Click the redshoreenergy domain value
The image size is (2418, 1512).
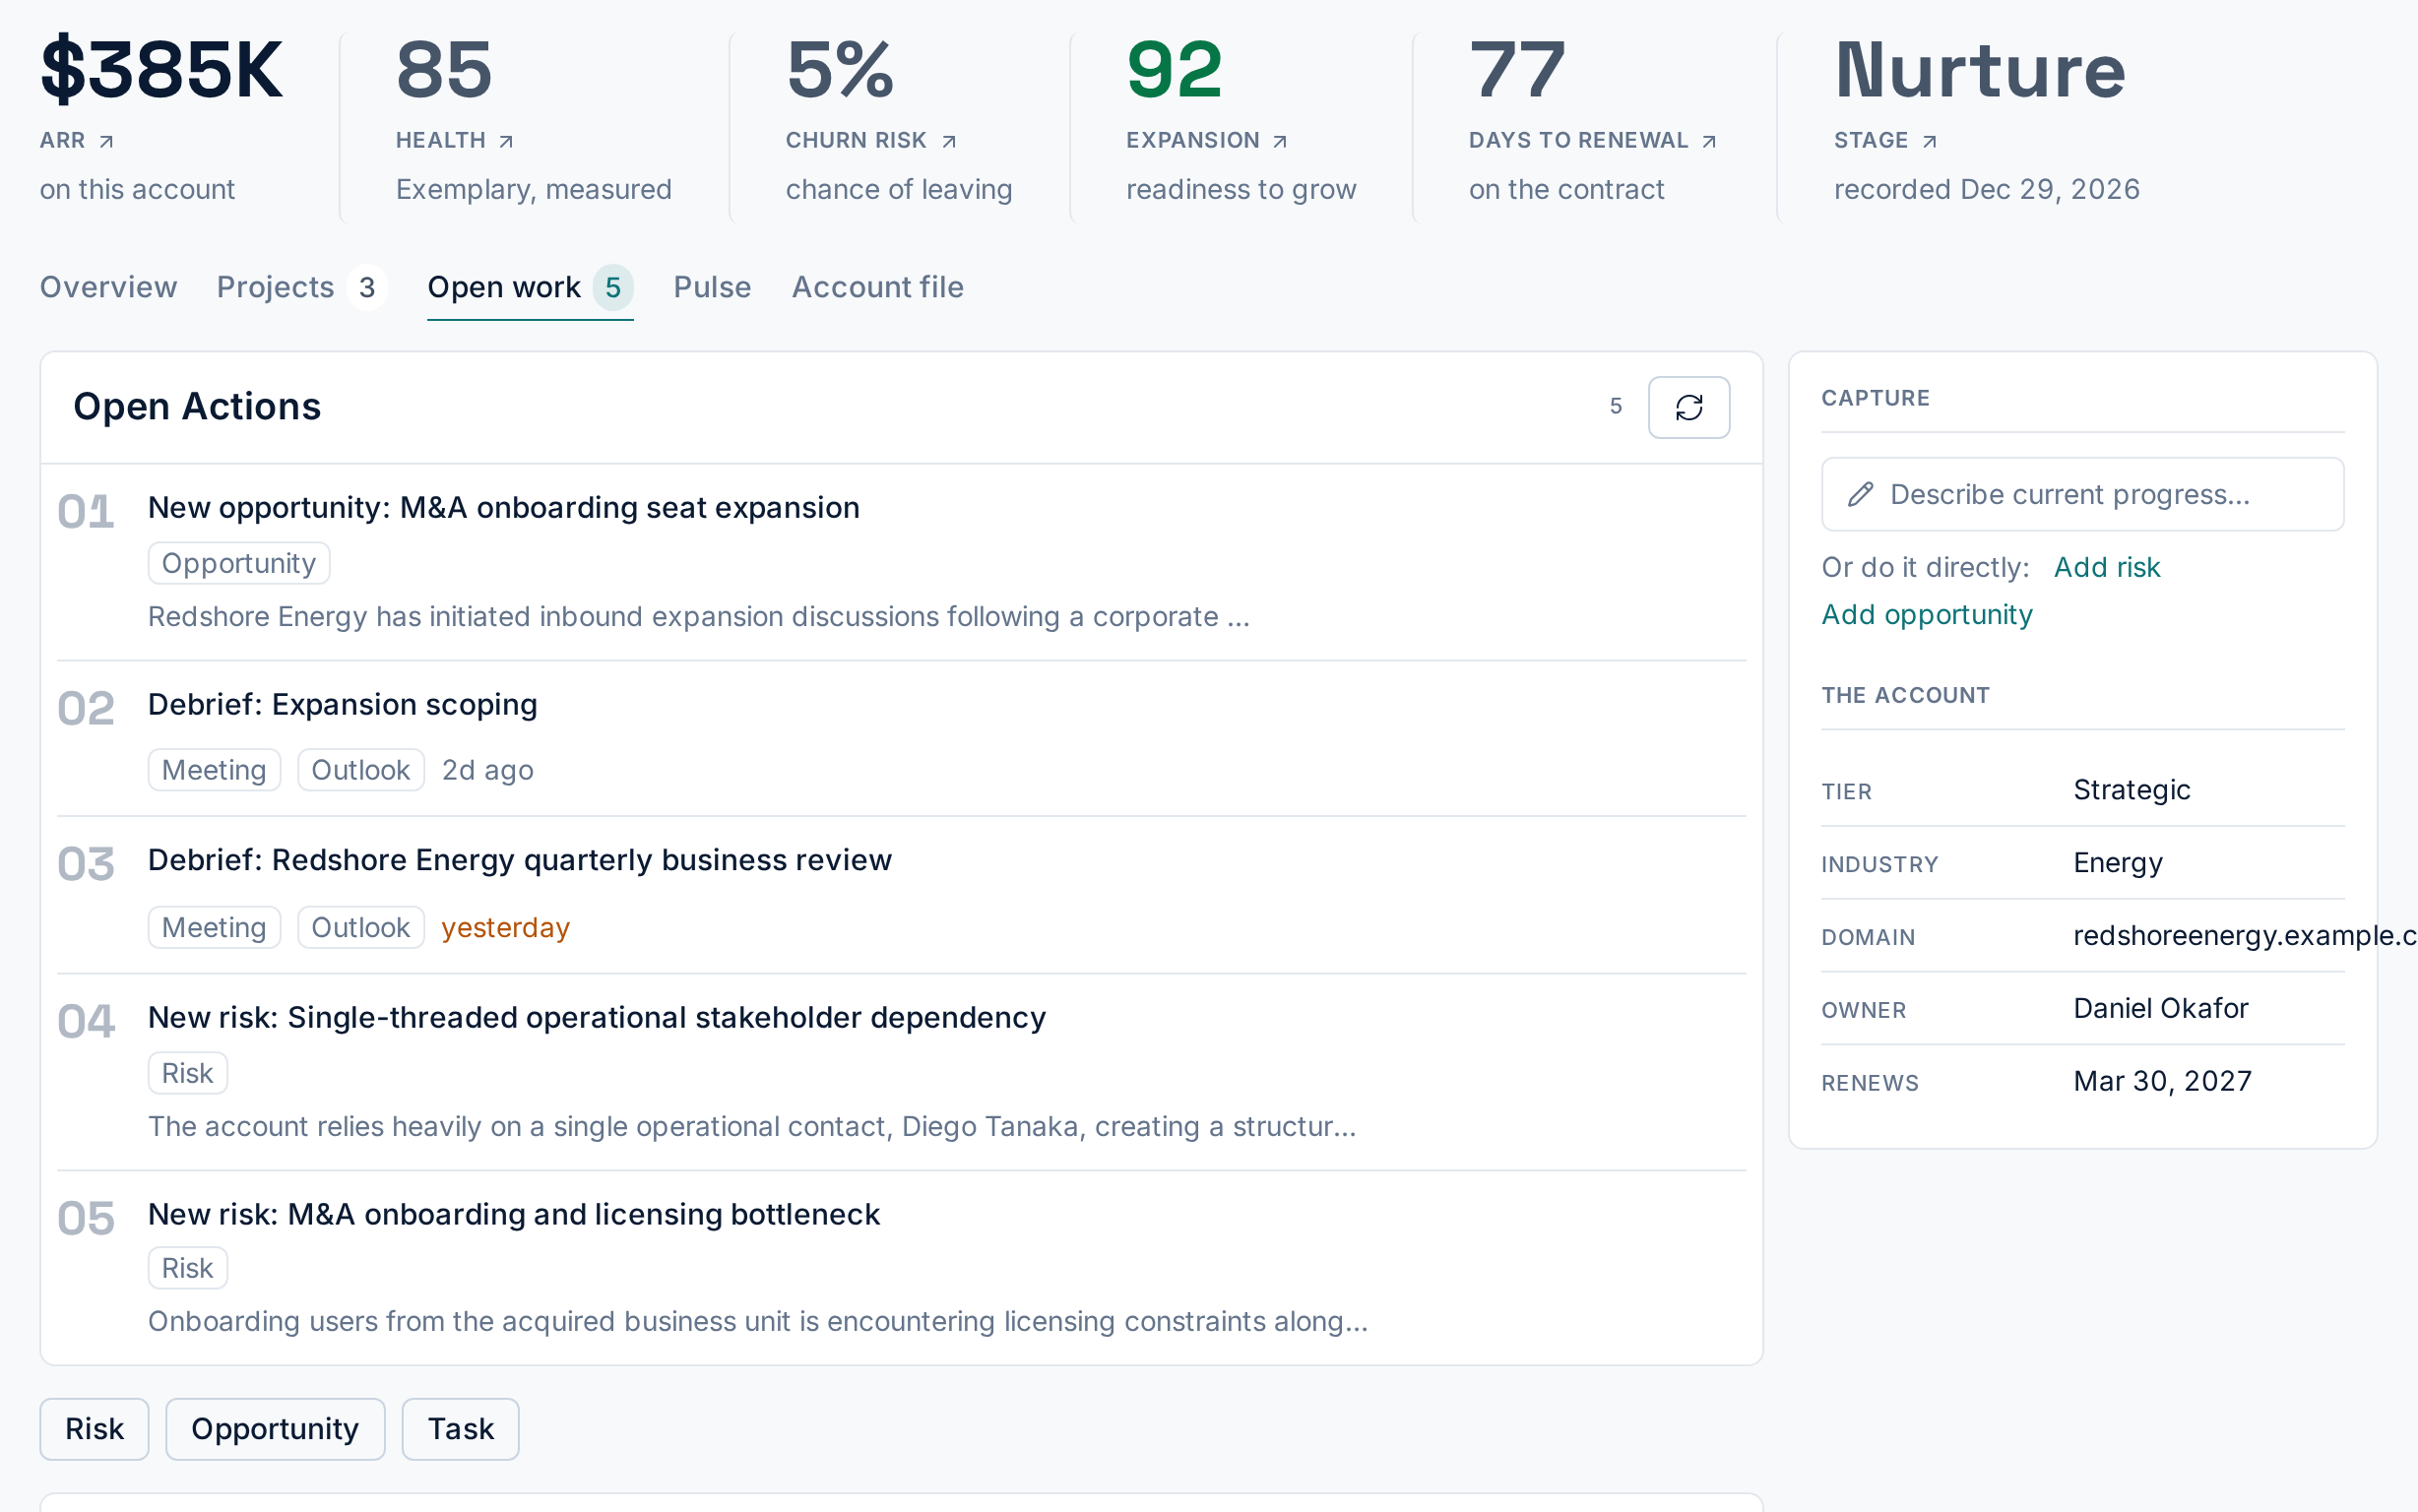tap(2244, 935)
